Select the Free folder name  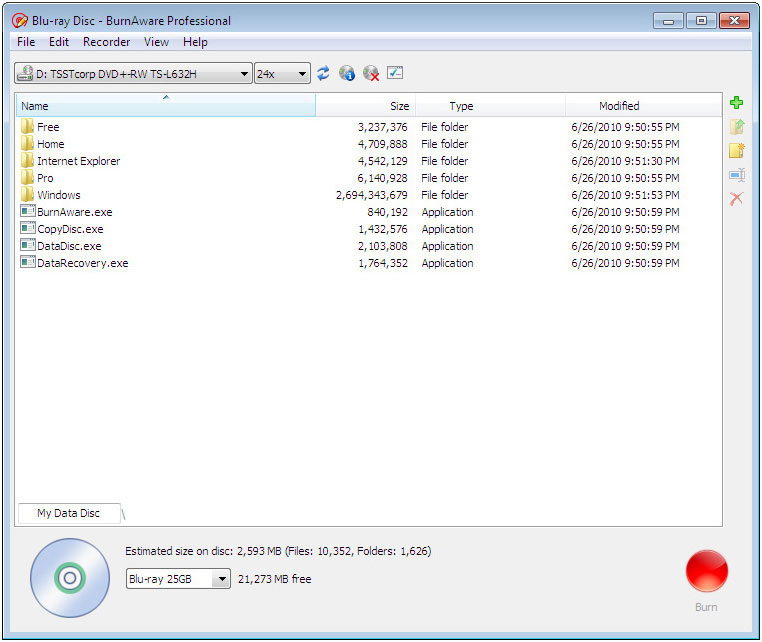48,127
